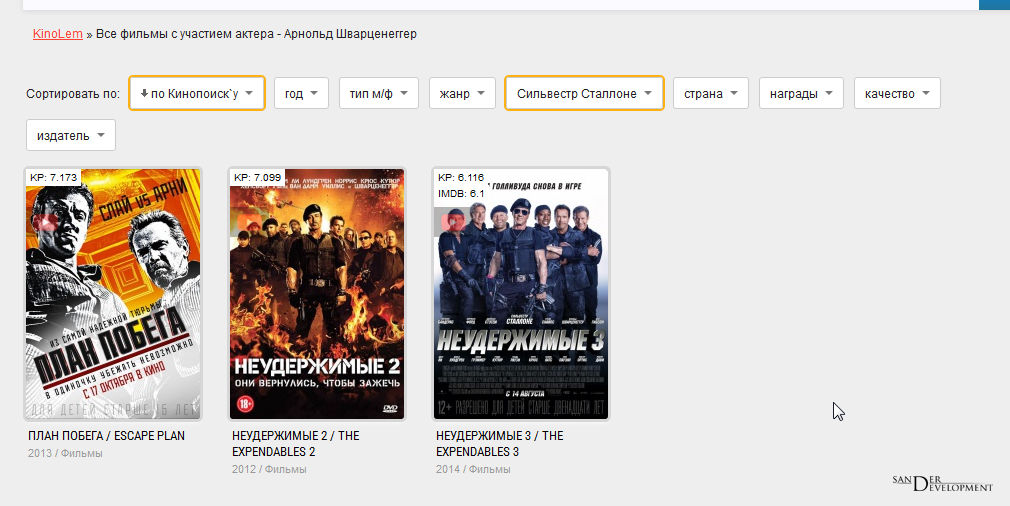Image resolution: width=1010 pixels, height=506 pixels.
Task: Click the 'KP: 7.099' rating badge
Action: tap(257, 177)
